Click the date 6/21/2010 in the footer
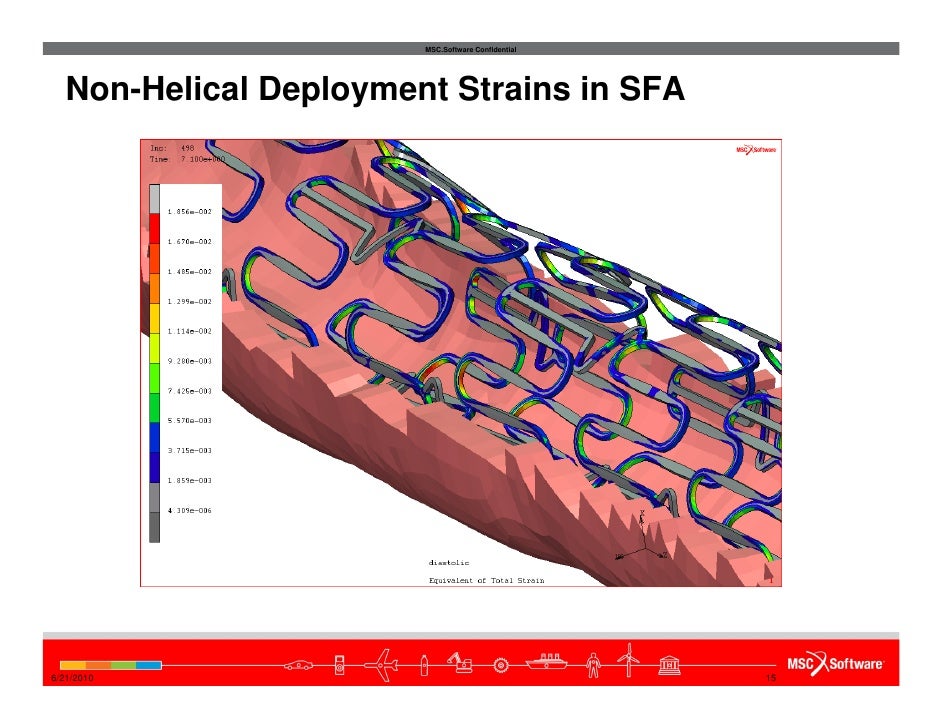942x728 pixels. tap(72, 678)
